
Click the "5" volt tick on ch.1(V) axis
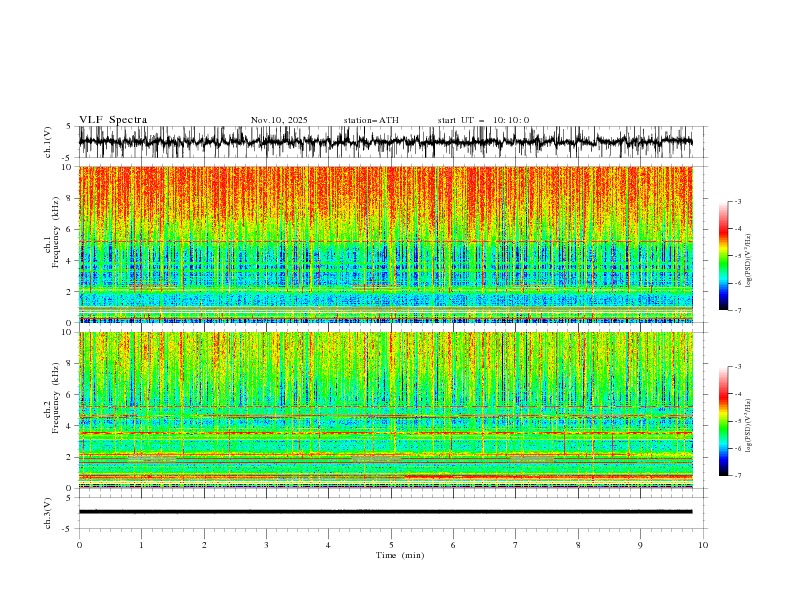(x=68, y=127)
